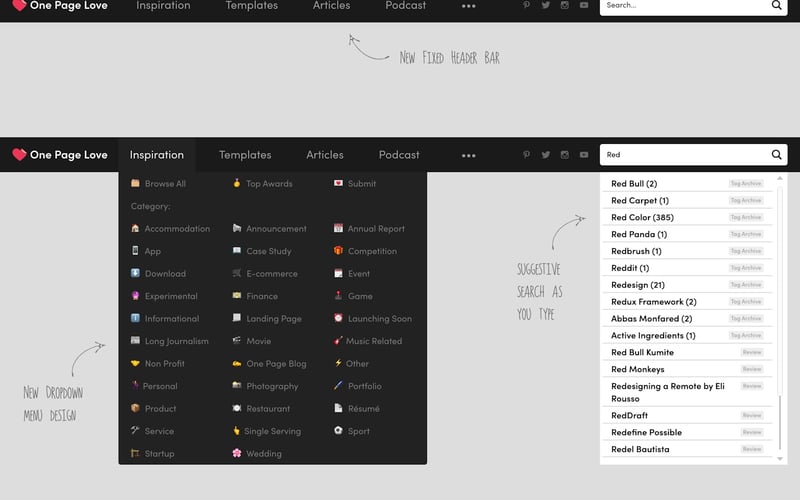Select the 'Reddit (1)' suggestion
The height and width of the screenshot is (500, 800).
click(687, 267)
